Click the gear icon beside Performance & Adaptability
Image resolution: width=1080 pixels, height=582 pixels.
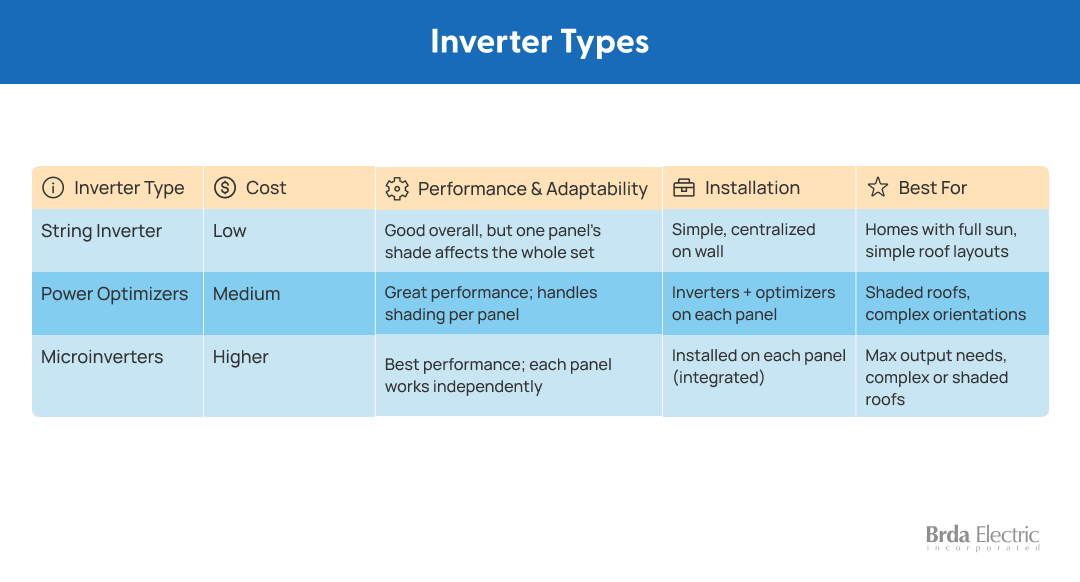(397, 189)
